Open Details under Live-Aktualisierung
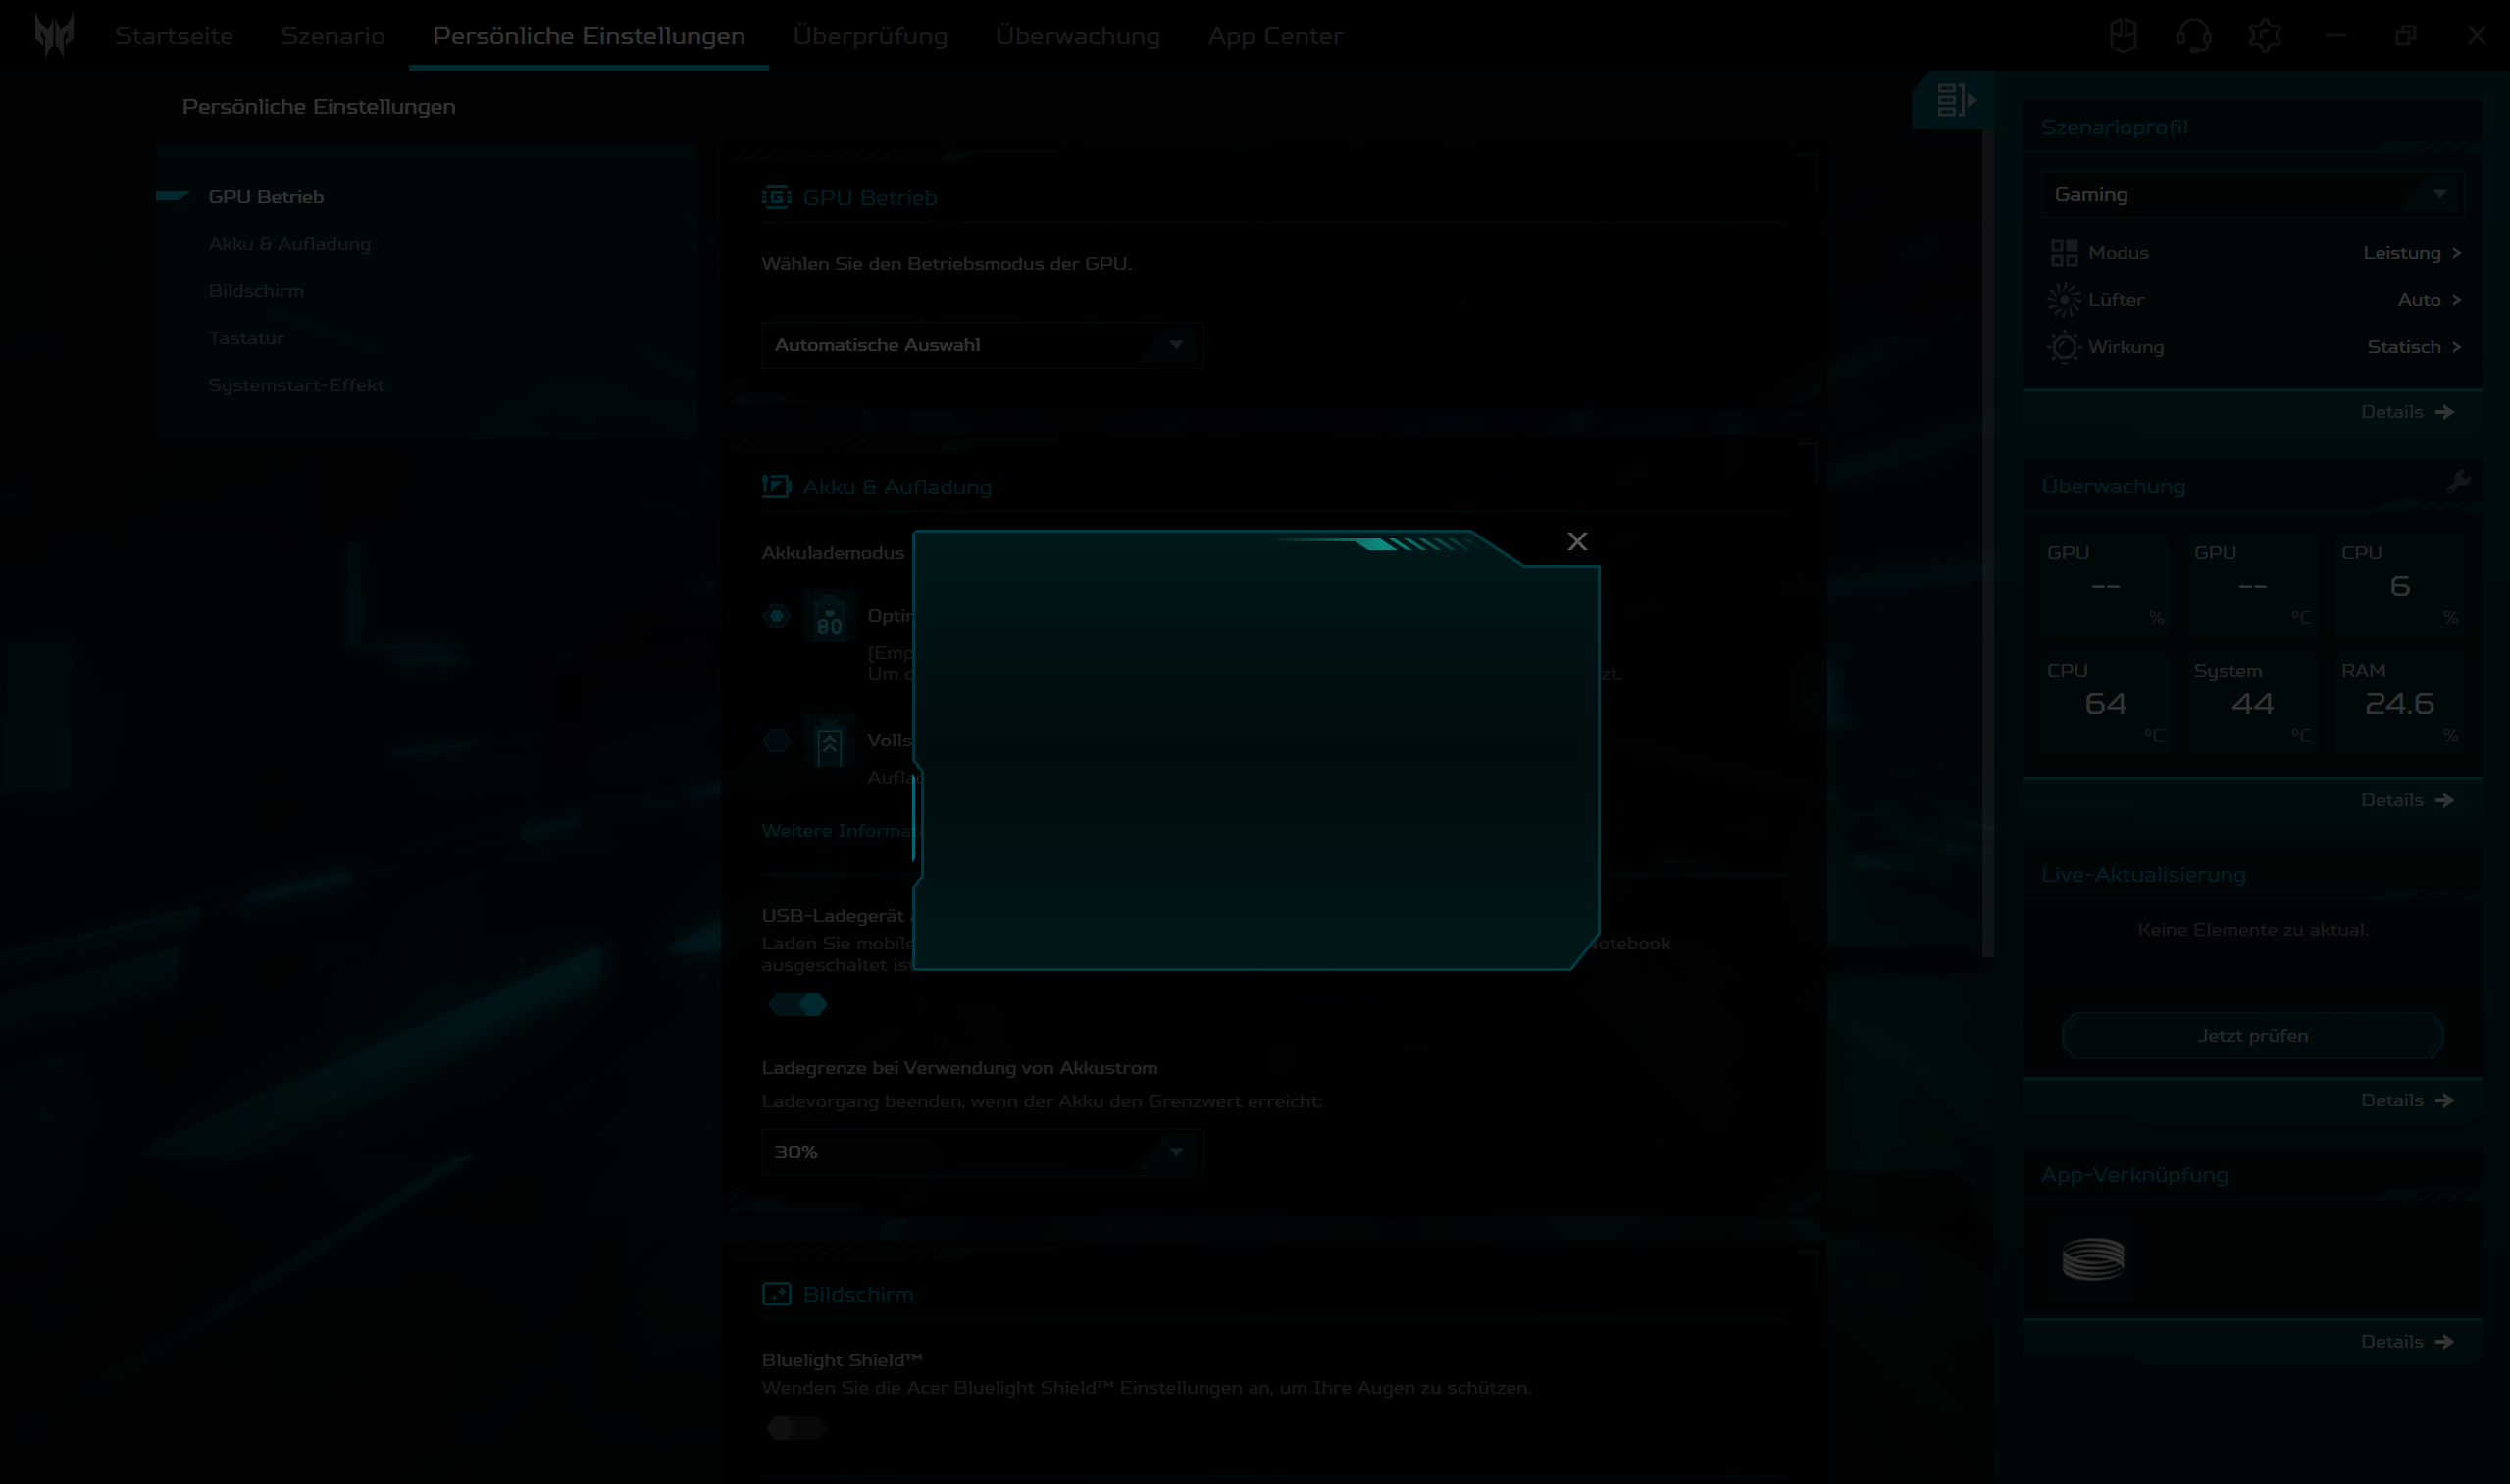Viewport: 2510px width, 1484px height. 2408,1100
